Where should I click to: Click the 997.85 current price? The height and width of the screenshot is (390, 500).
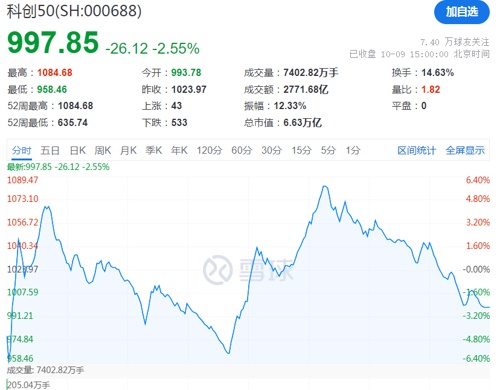(x=53, y=43)
